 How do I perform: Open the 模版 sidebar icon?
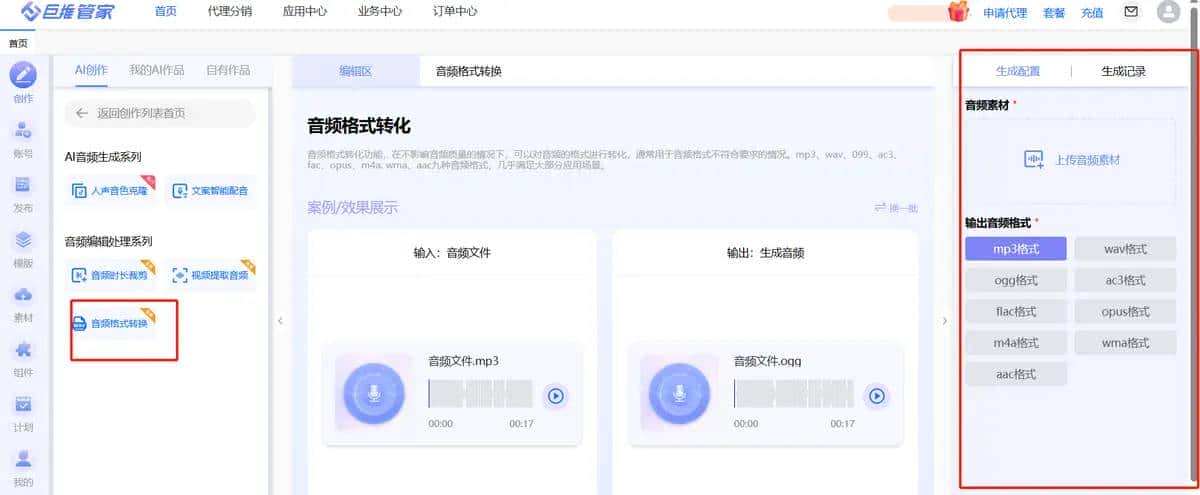[23, 241]
